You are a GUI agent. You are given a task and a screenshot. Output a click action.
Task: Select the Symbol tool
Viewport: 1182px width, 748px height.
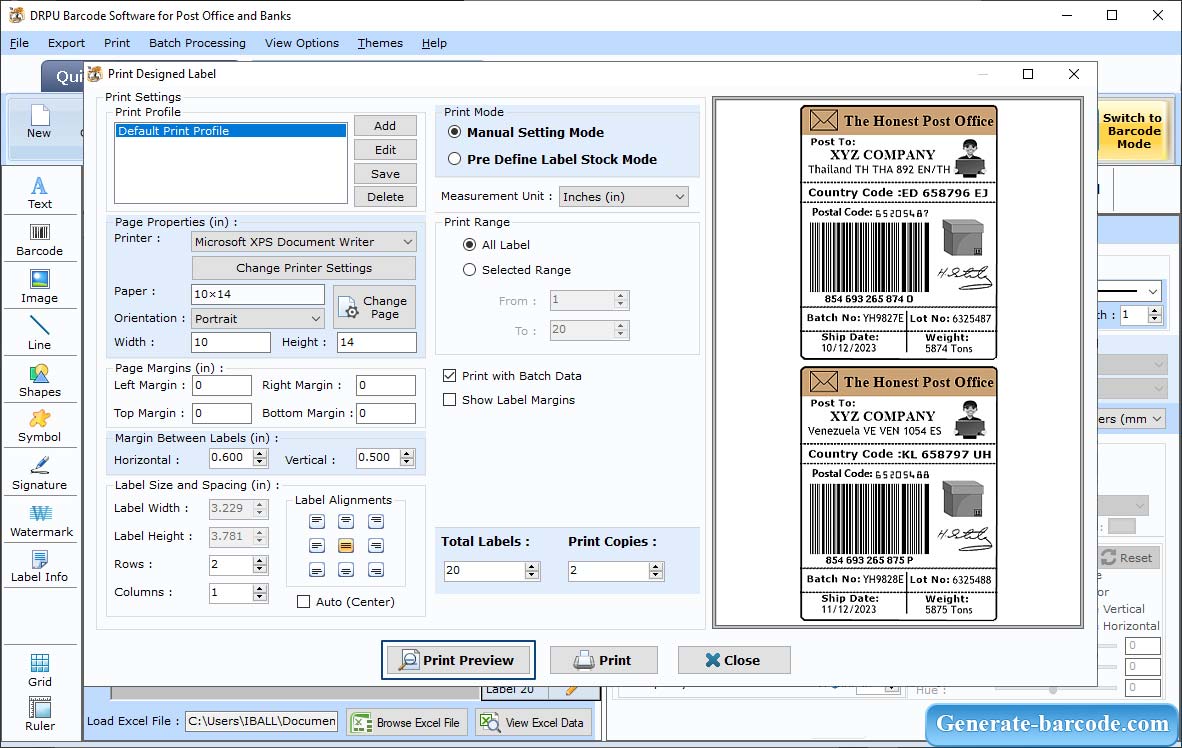(x=39, y=426)
